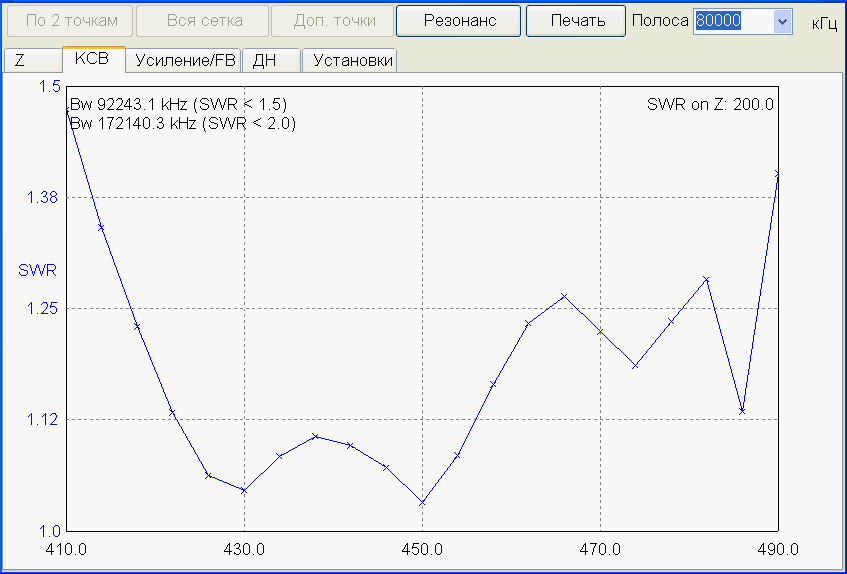Click the Вся сетка button
Screen dimensions: 847x574
point(202,21)
